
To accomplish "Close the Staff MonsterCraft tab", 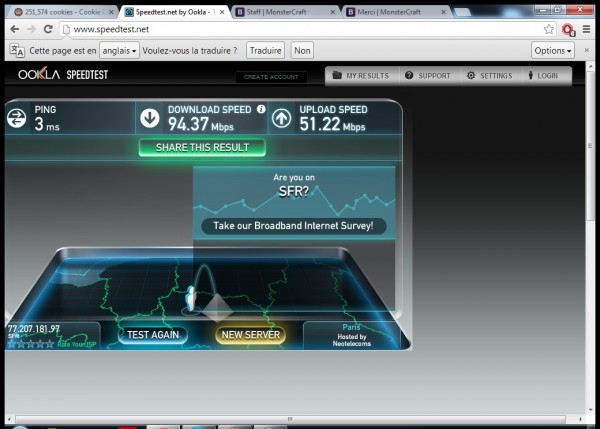I will tap(333, 12).
